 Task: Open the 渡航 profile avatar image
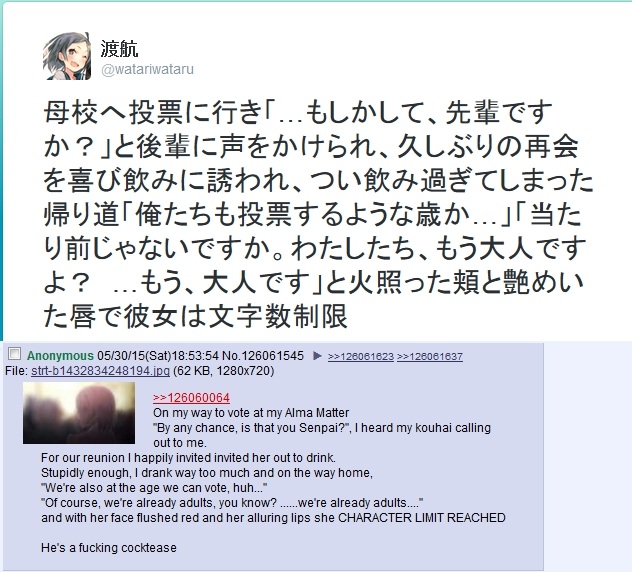pos(67,56)
